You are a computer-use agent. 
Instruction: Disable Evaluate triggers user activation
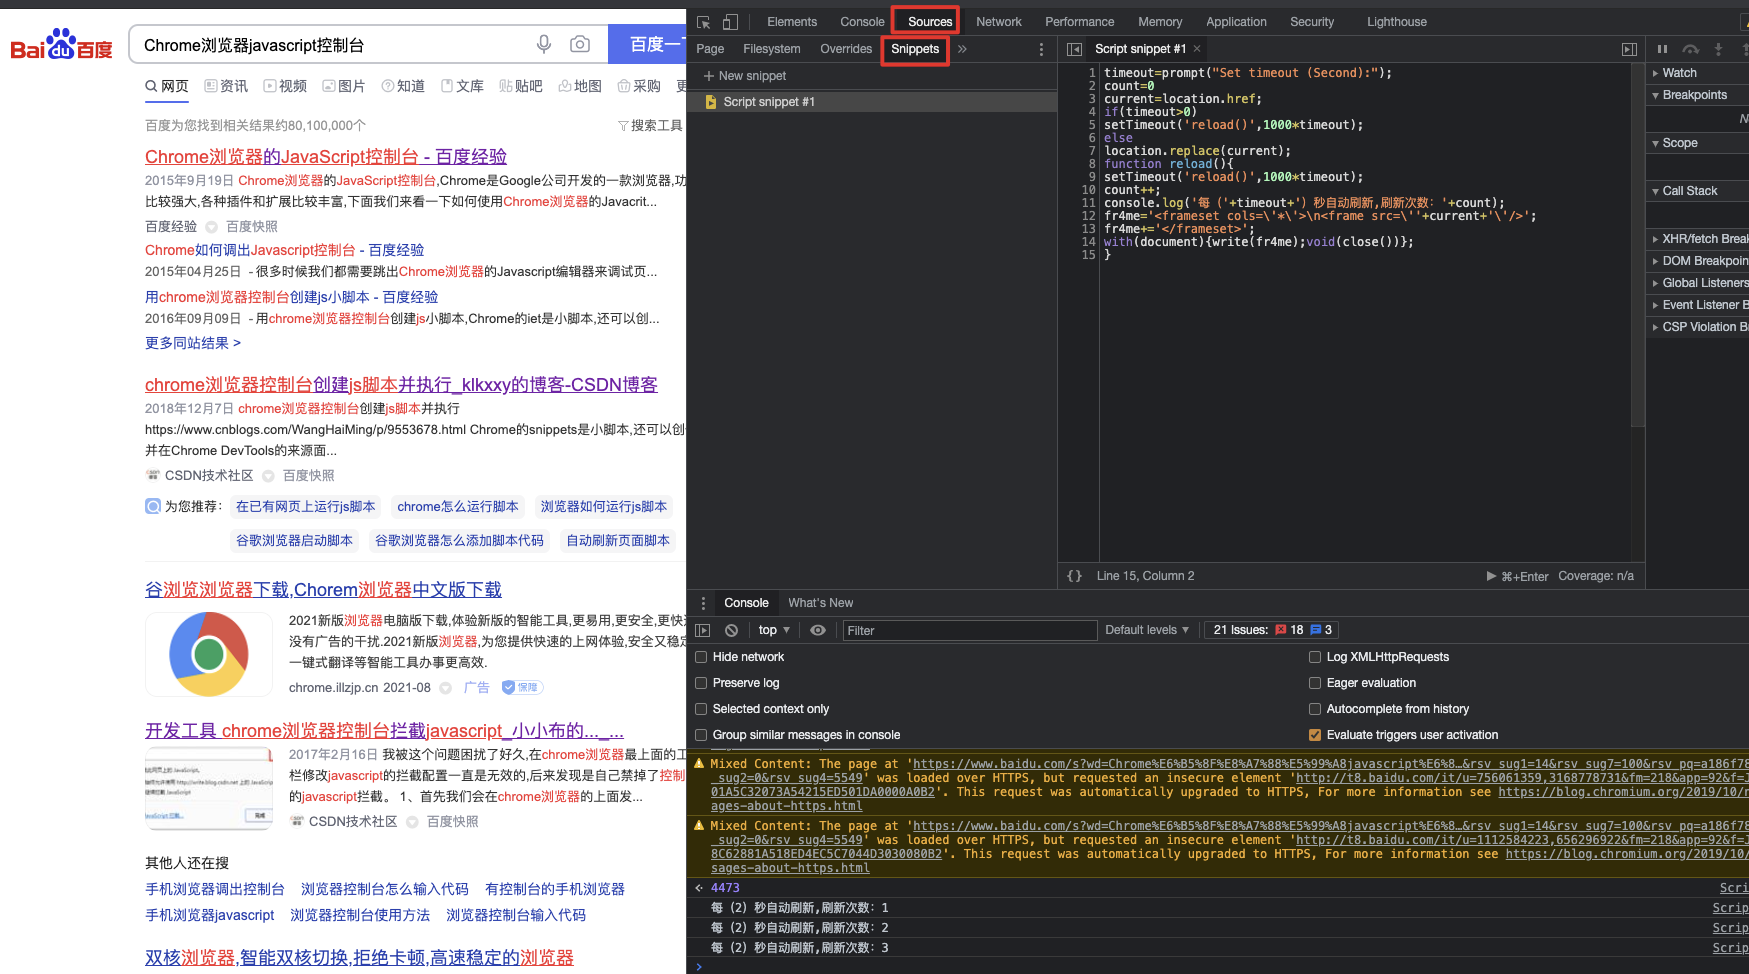(1315, 735)
